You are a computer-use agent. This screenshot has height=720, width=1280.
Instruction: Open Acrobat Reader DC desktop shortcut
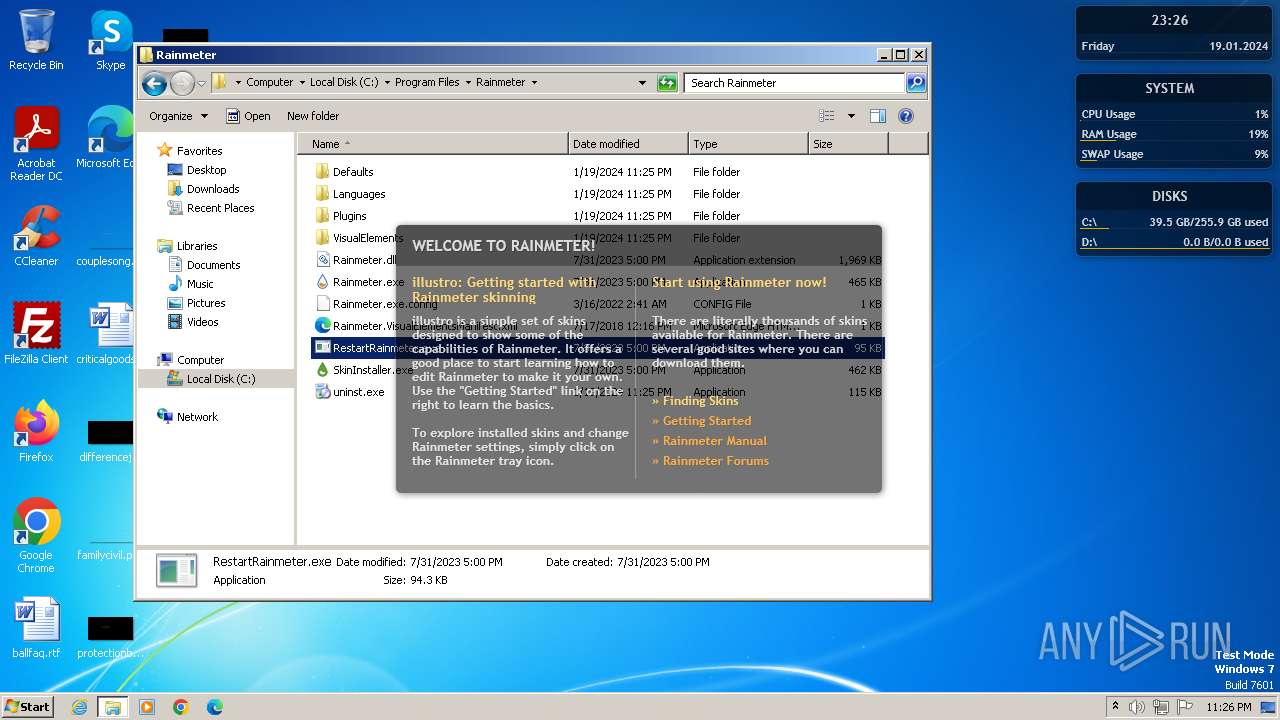[x=36, y=143]
